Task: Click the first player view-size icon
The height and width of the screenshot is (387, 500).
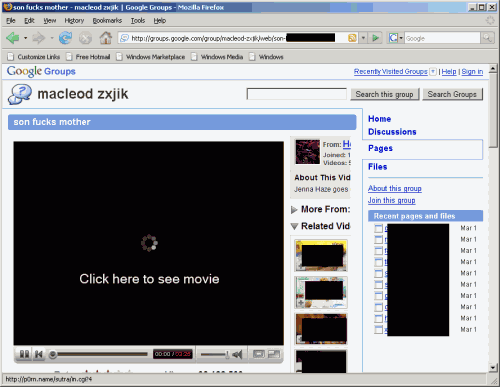Action: [259, 354]
